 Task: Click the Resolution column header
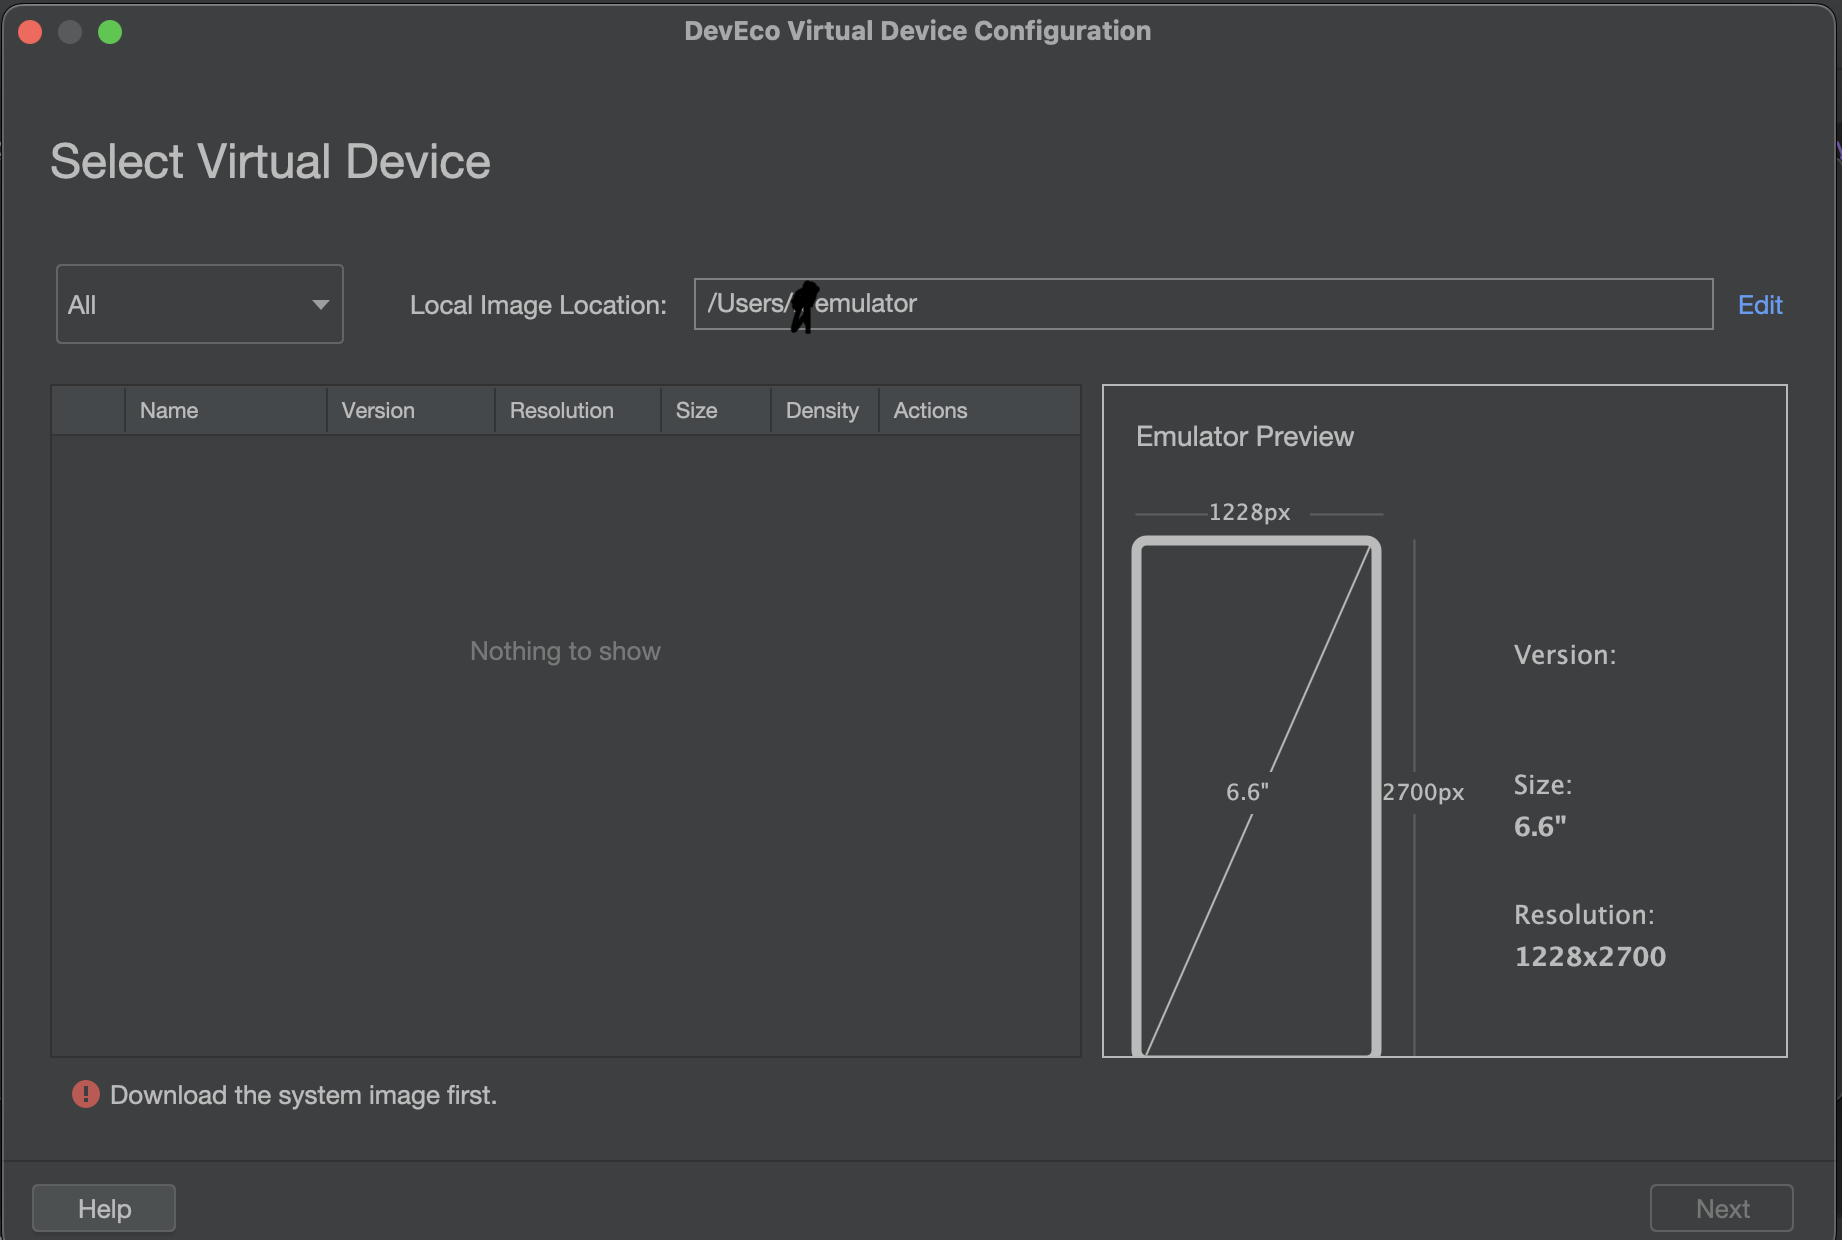578,410
